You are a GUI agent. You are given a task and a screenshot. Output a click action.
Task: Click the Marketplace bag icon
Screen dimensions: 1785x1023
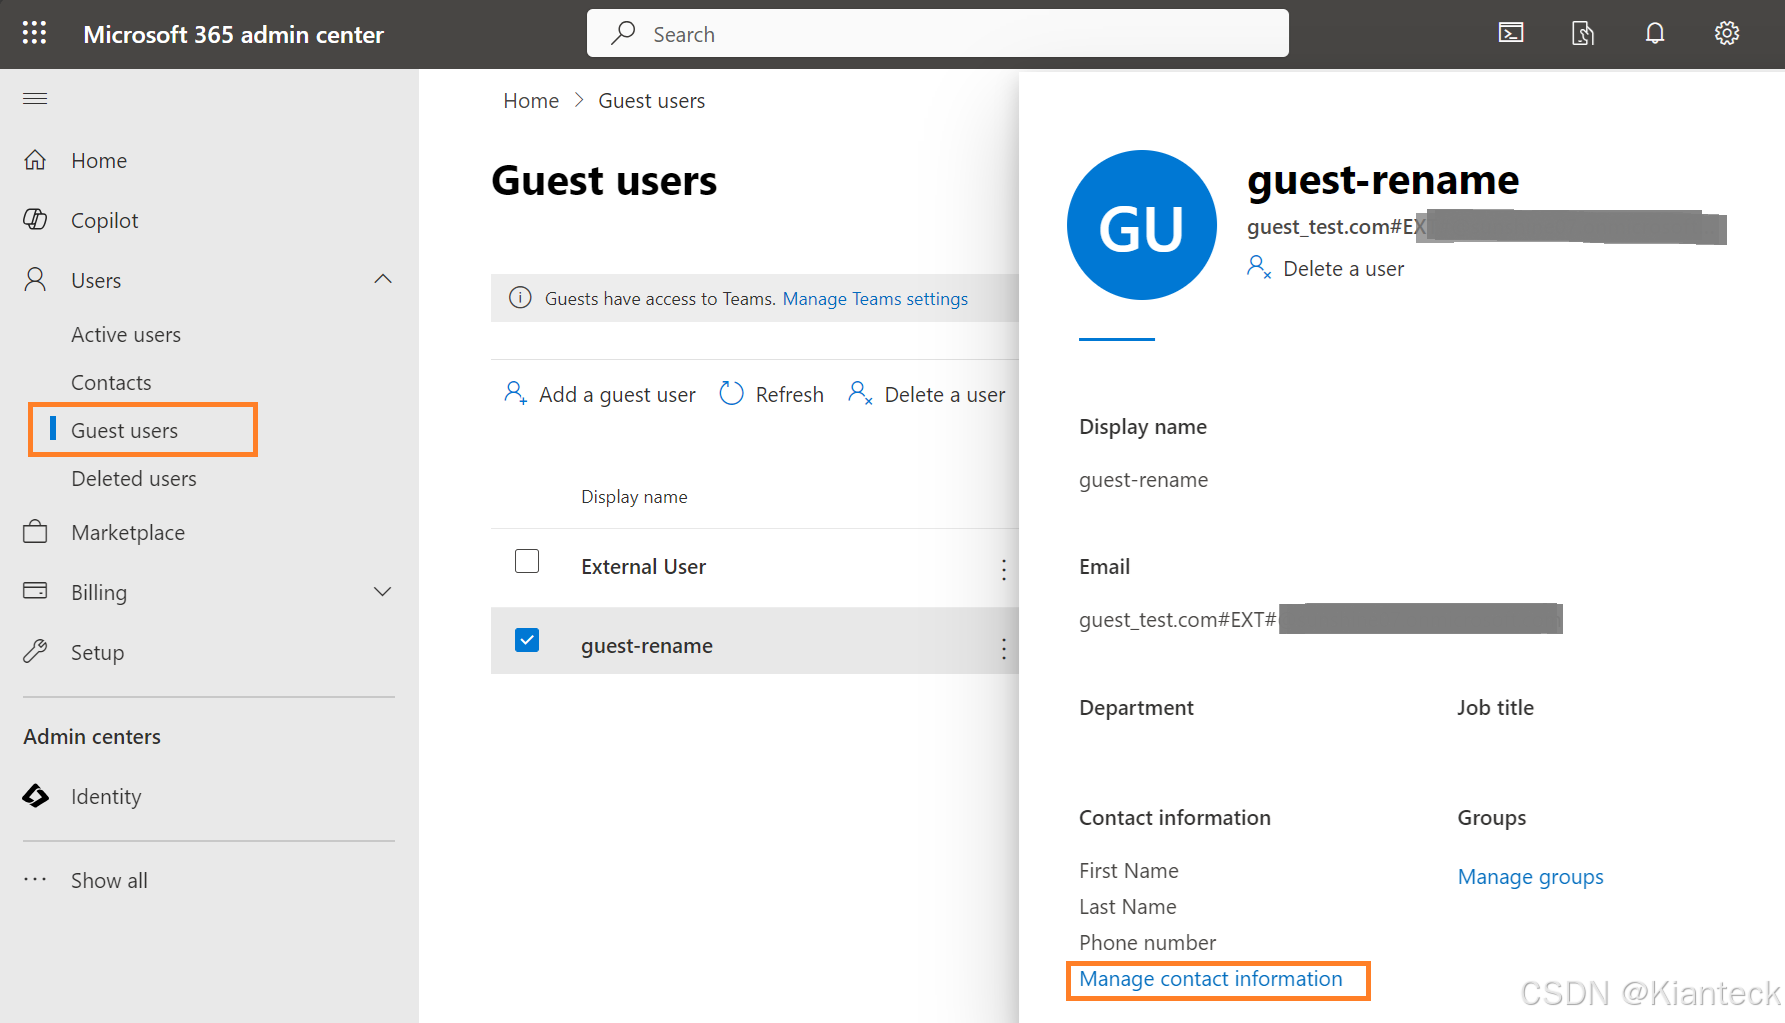[35, 532]
